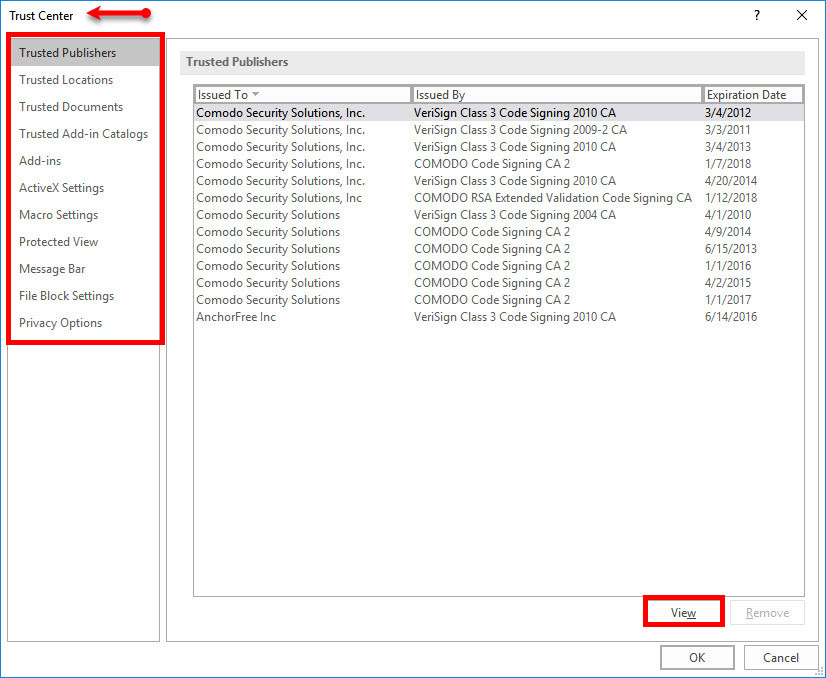Select the row expiring 4/20/2014
826x678 pixels.
[x=499, y=181]
